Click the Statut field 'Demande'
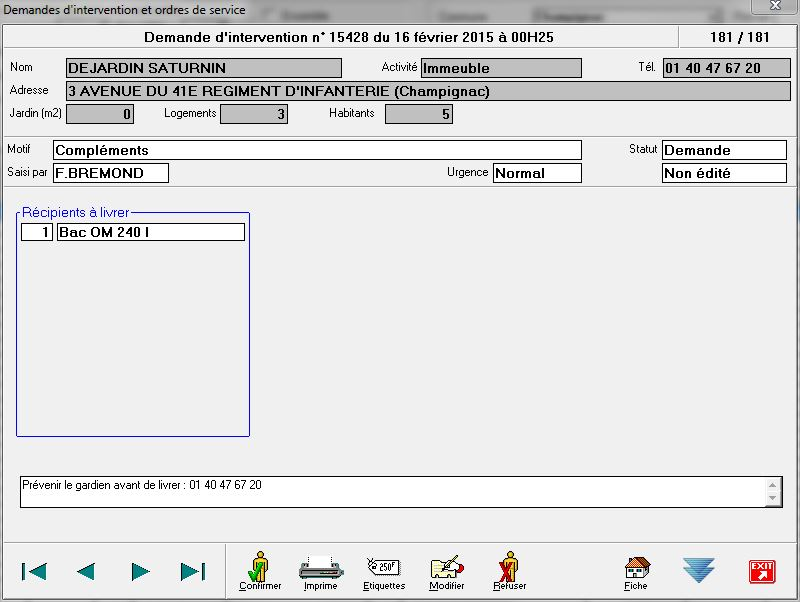The image size is (800, 602). coord(724,150)
